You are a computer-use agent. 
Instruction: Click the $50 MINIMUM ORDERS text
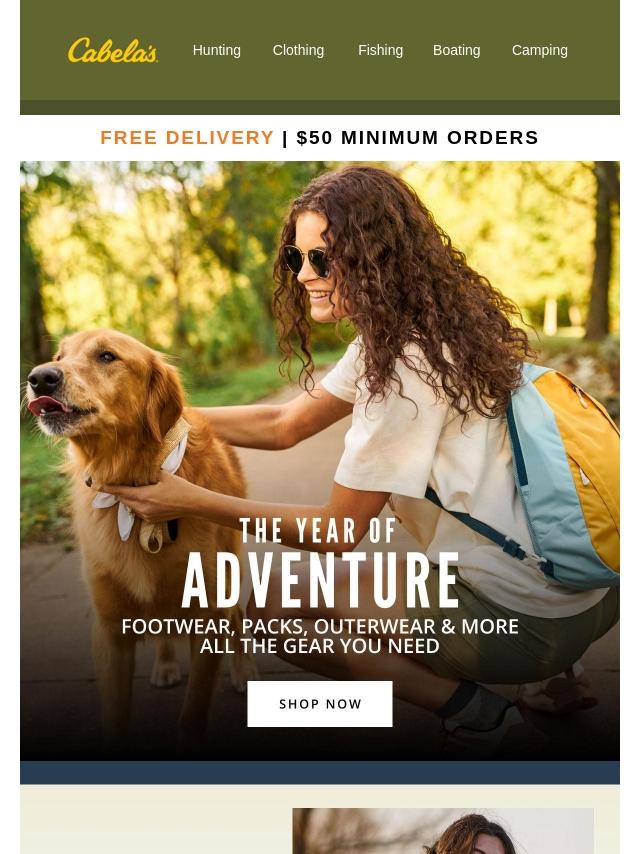417,137
